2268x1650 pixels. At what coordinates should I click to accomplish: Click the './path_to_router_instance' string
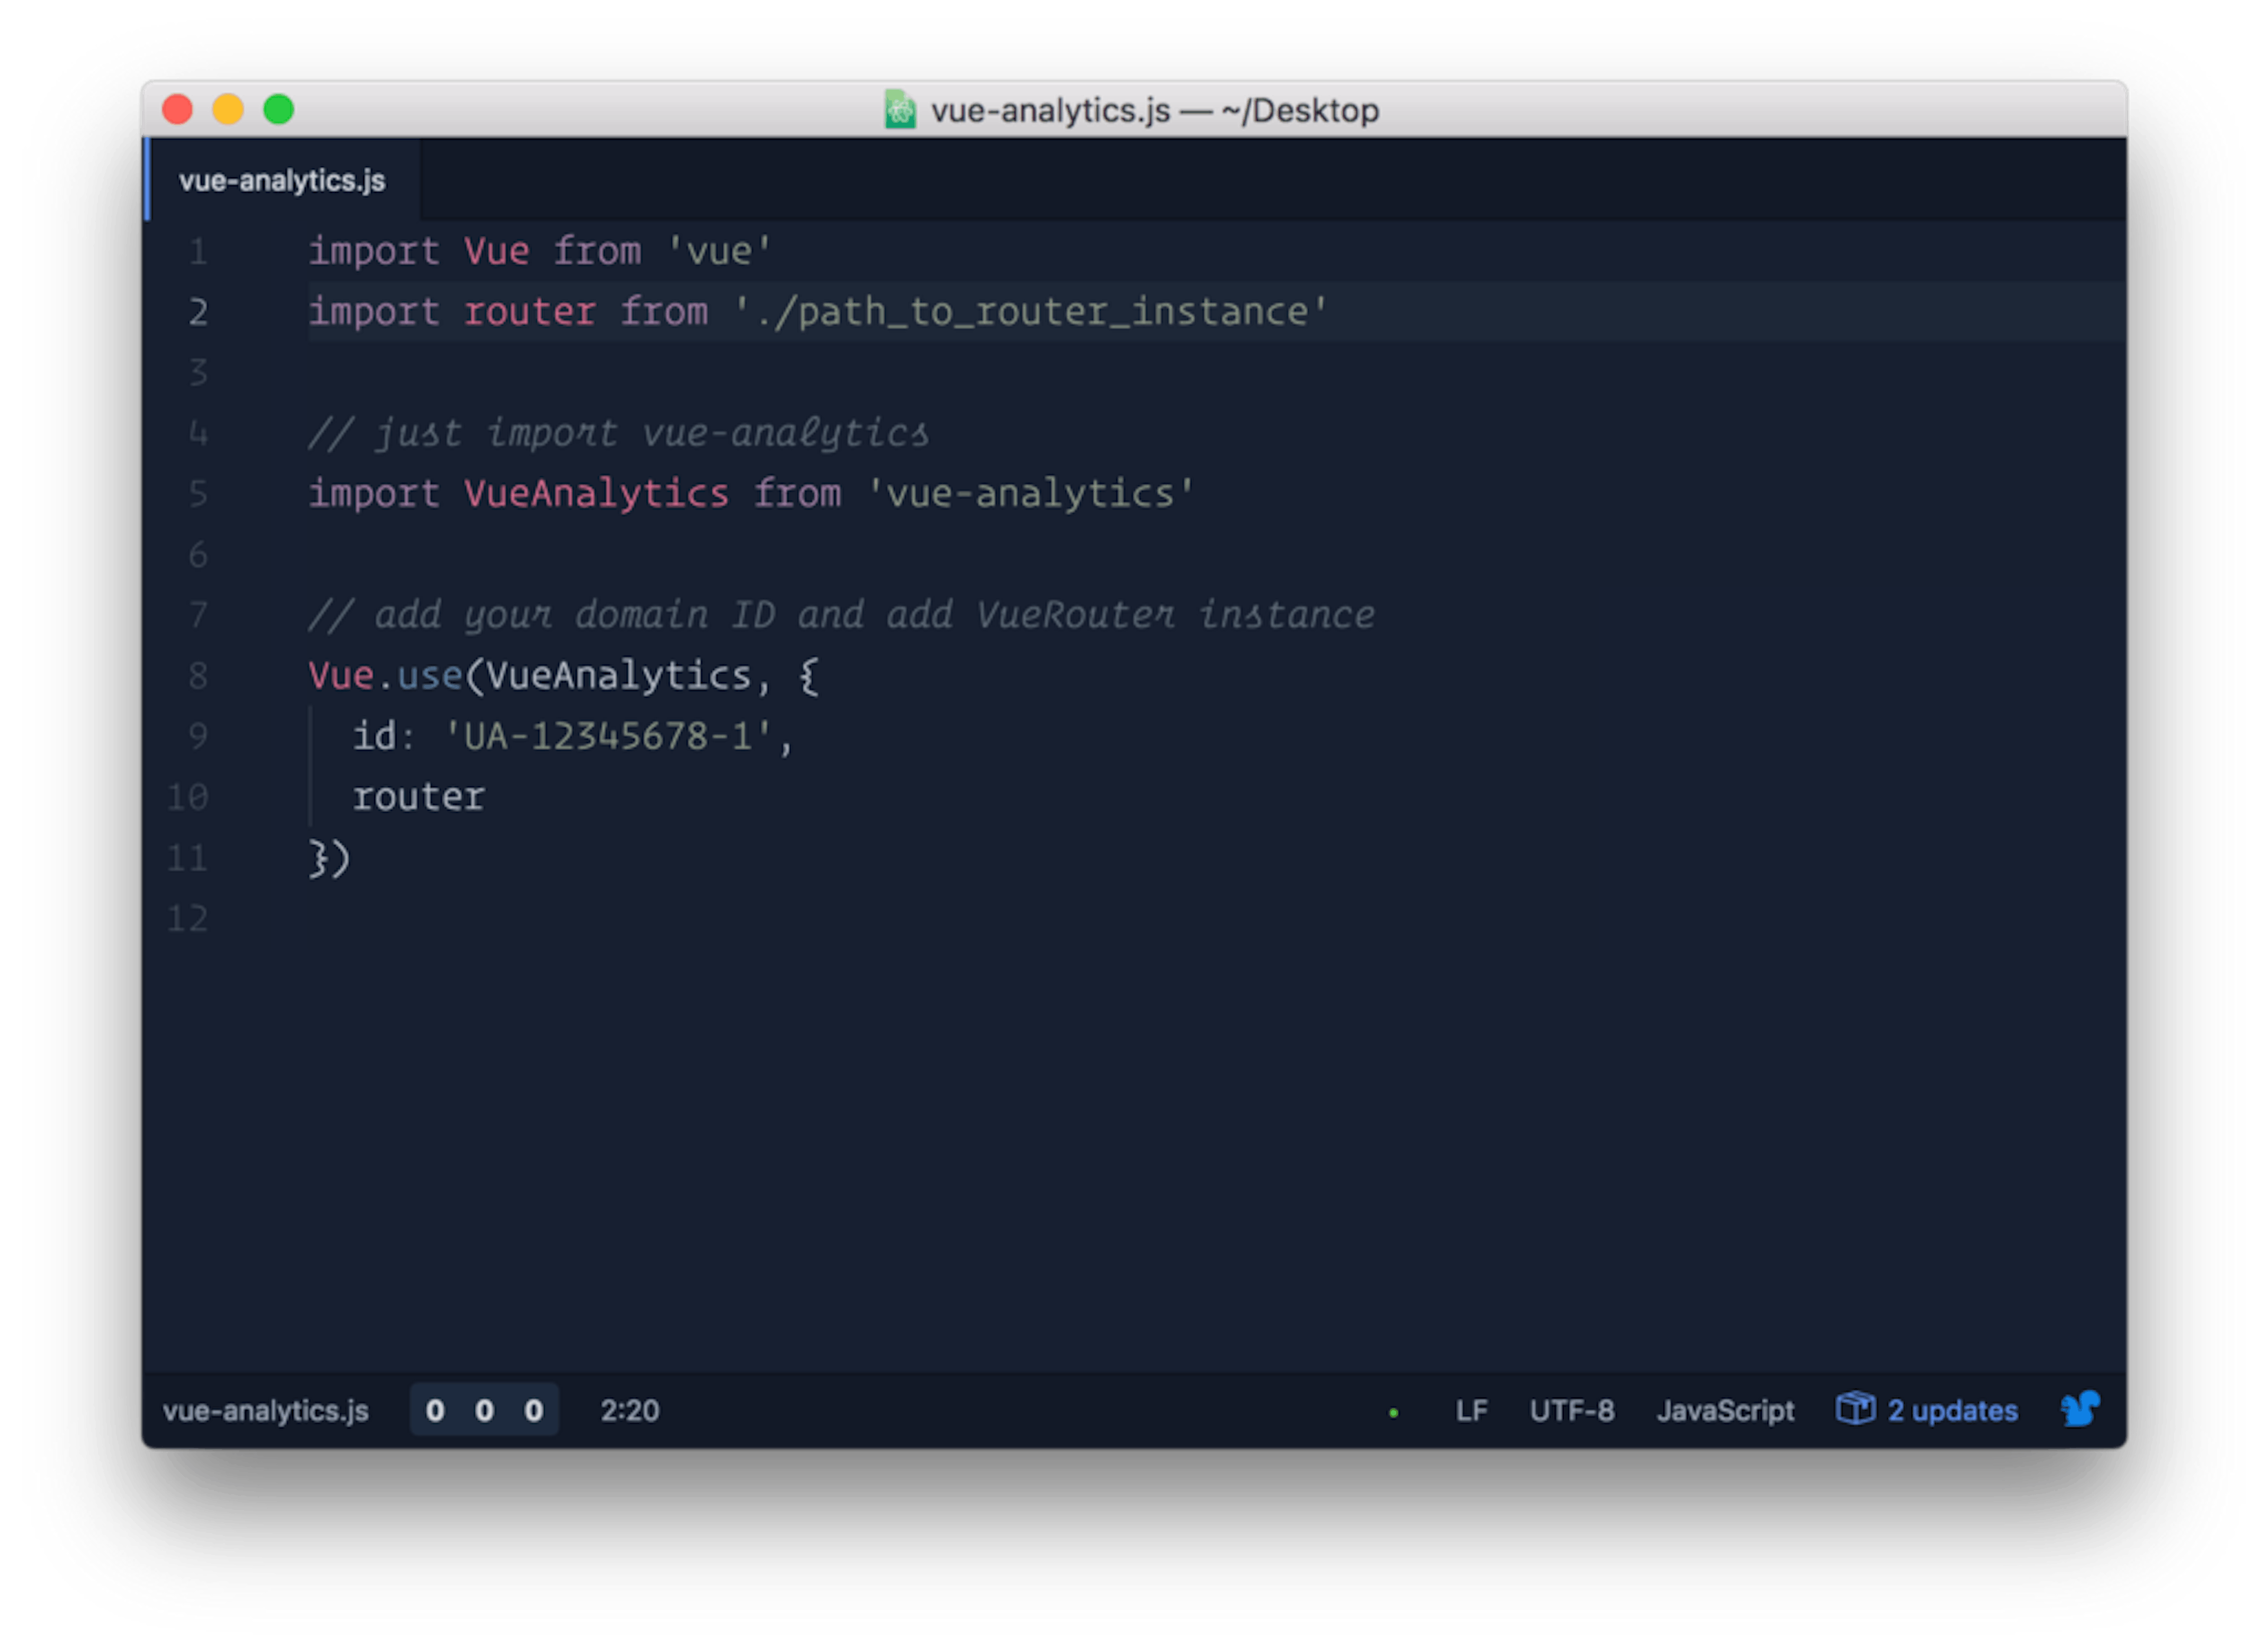point(1030,312)
